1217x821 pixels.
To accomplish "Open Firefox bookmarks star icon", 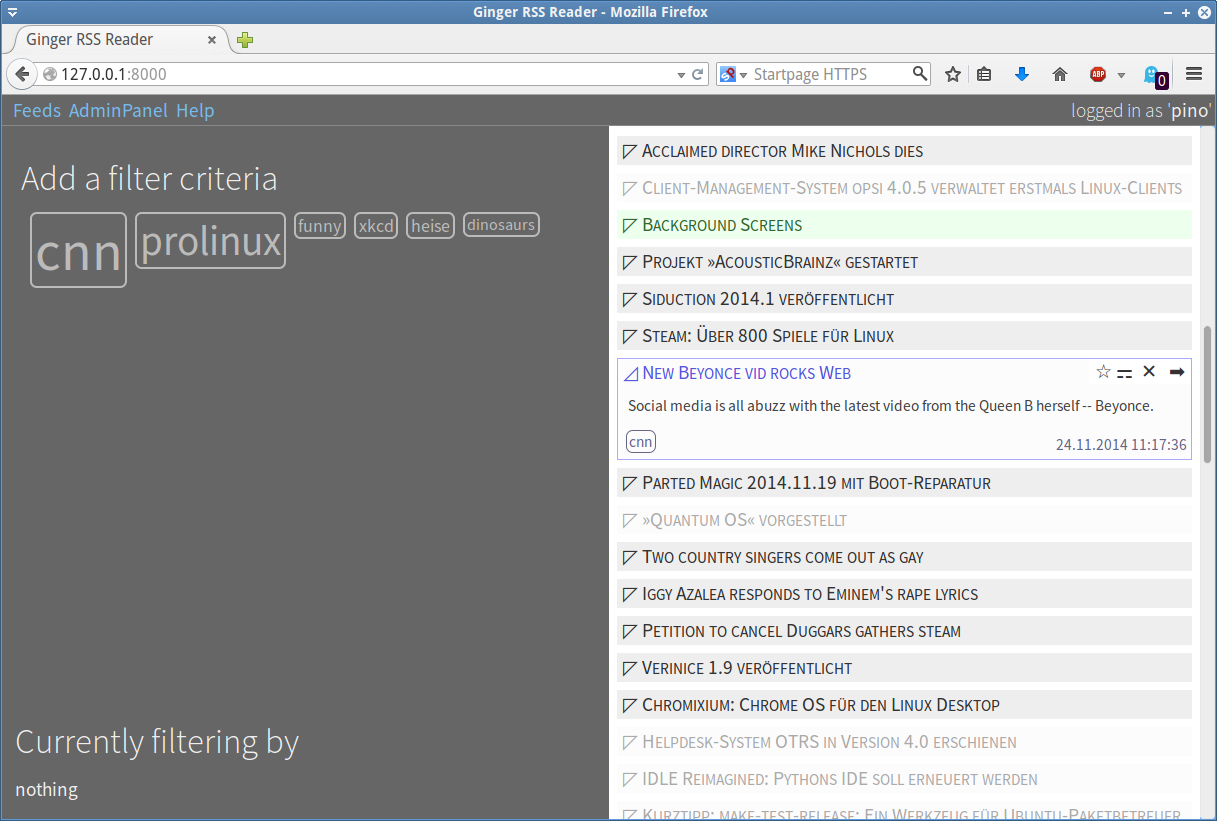I will (953, 74).
